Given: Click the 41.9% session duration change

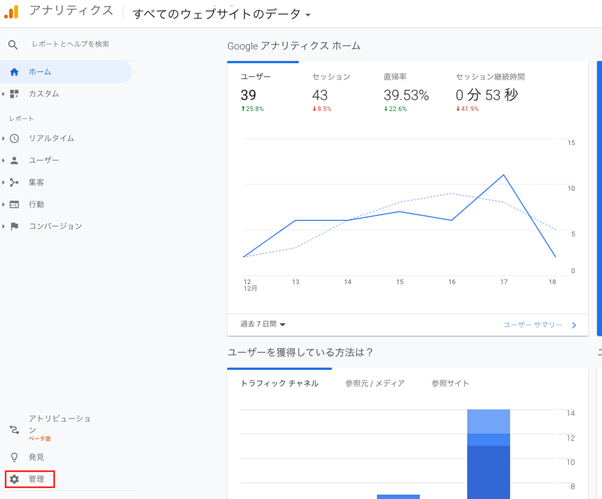Looking at the screenshot, I should click(x=467, y=109).
